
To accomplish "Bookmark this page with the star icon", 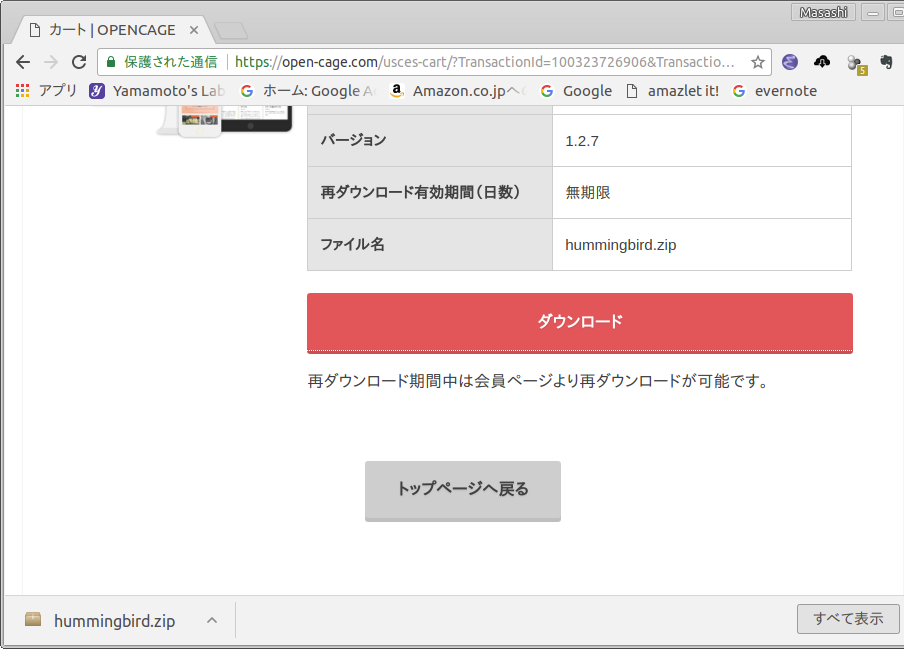I will [758, 62].
